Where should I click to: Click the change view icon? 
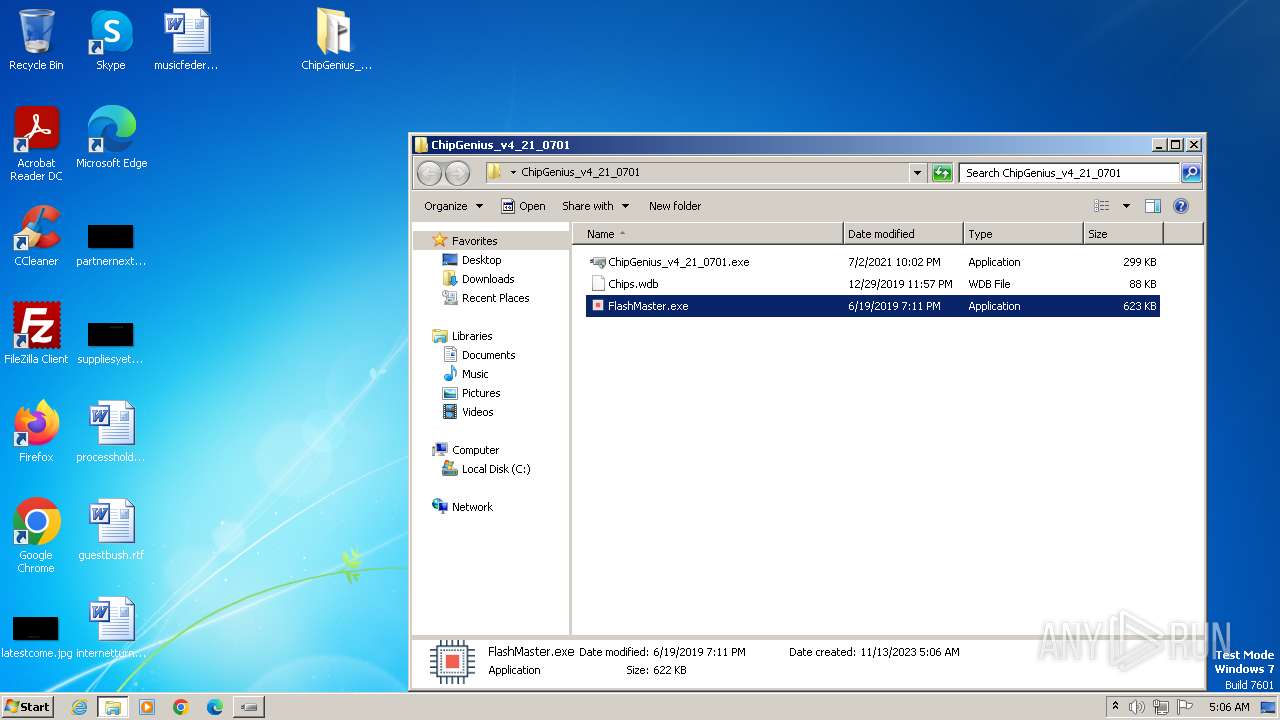click(1102, 206)
